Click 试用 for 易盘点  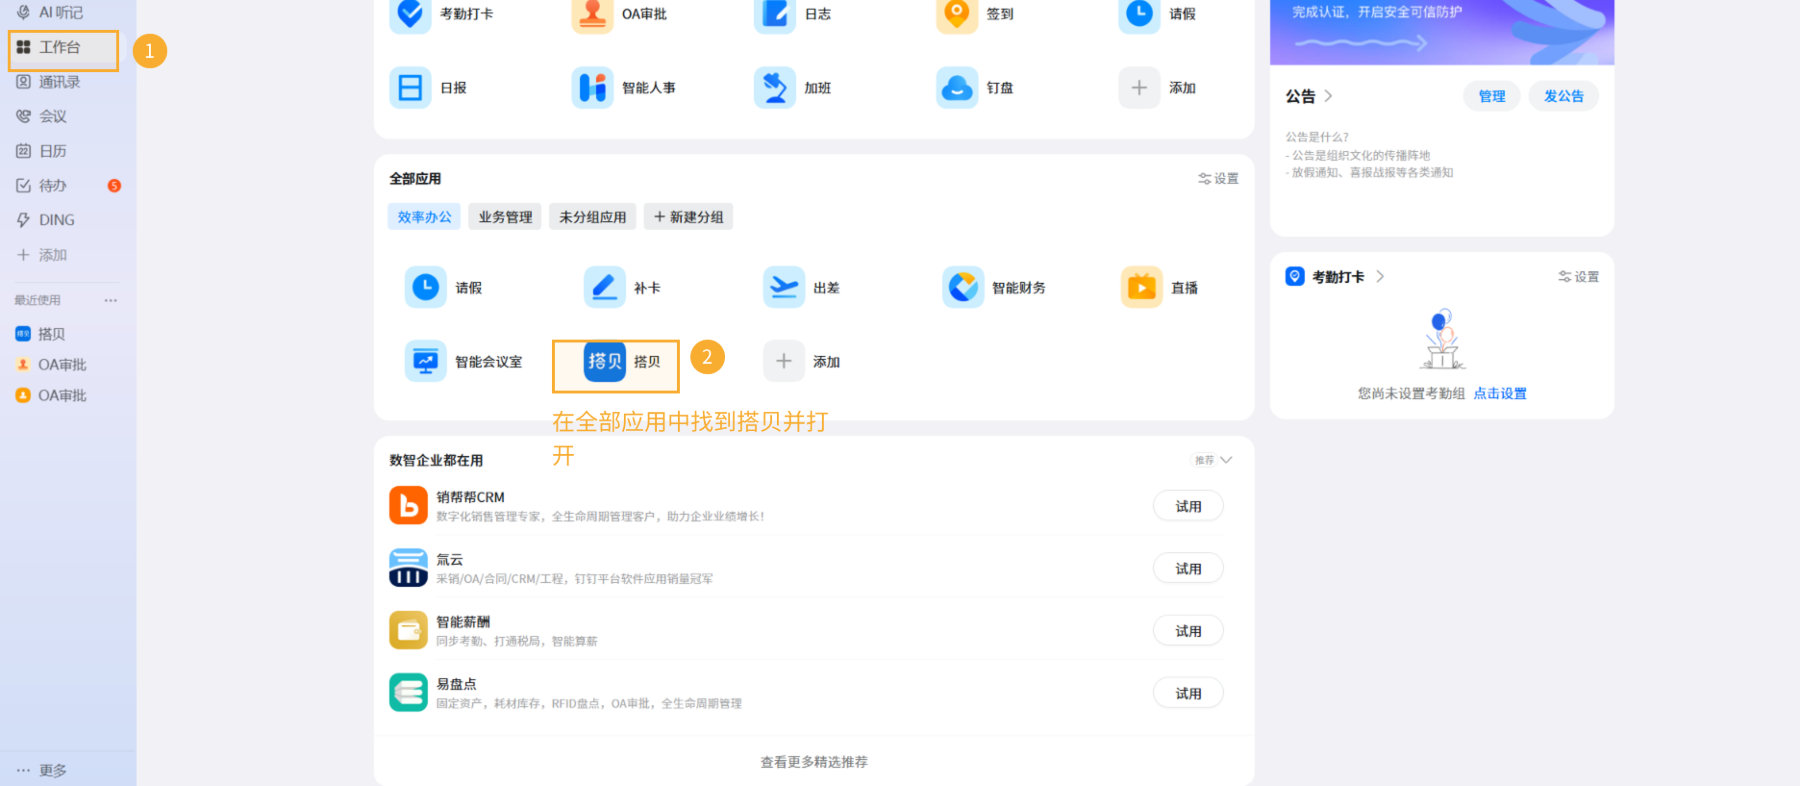point(1188,693)
